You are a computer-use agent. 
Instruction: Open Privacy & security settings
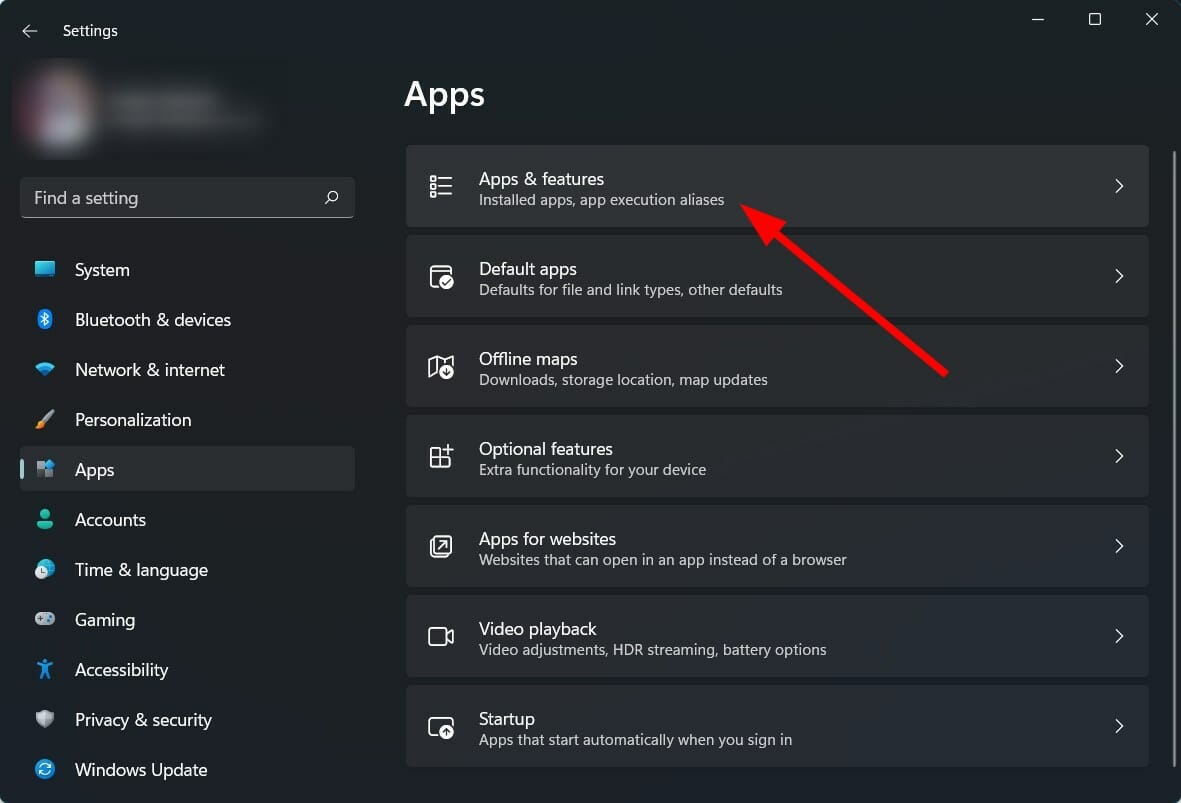[x=143, y=719]
